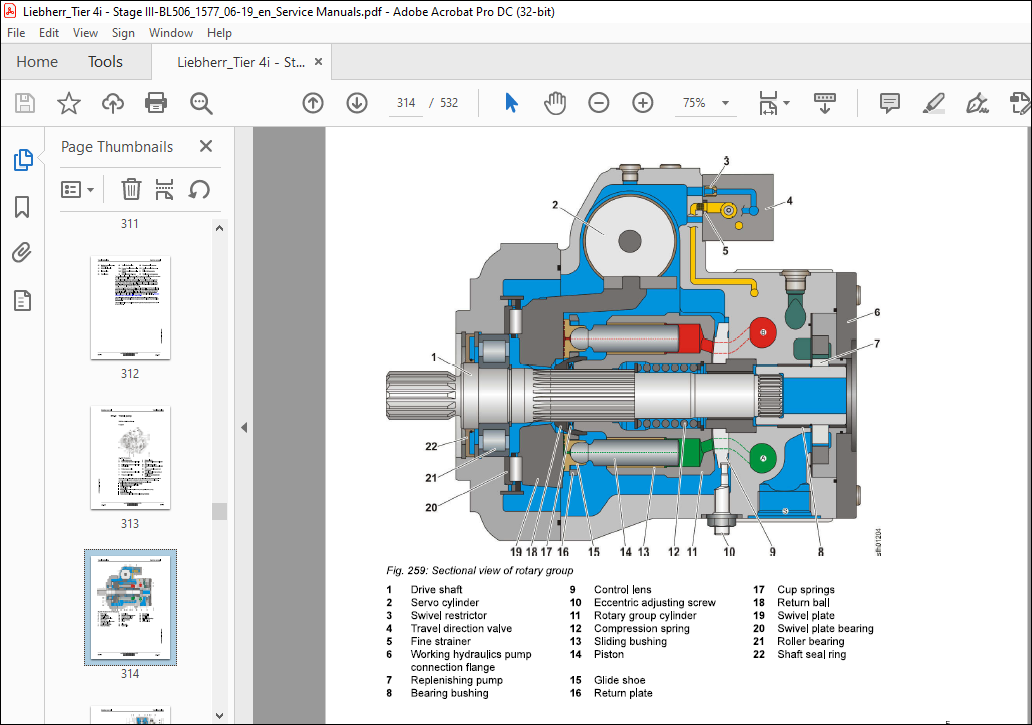Switch to the Tools tab
This screenshot has height=725, width=1032.
pos(105,62)
